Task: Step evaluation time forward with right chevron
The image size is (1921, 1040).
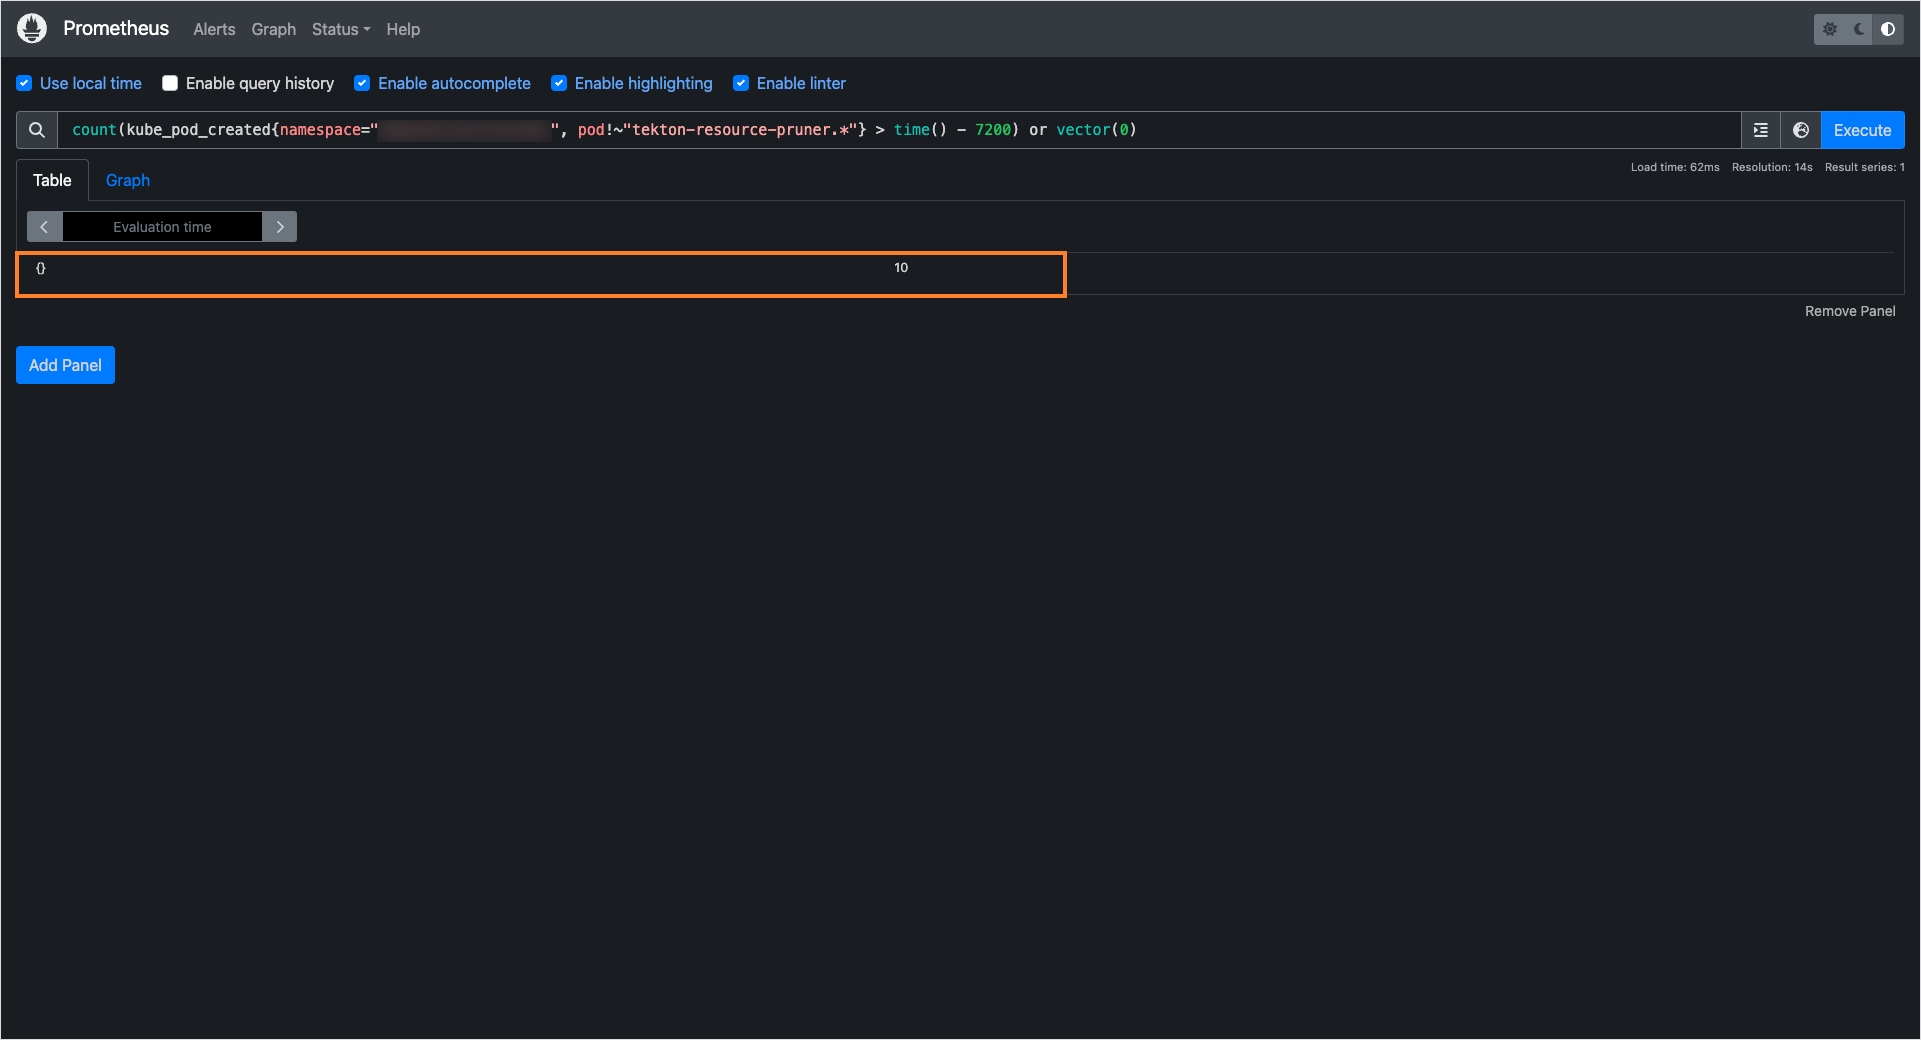Action: coord(280,227)
